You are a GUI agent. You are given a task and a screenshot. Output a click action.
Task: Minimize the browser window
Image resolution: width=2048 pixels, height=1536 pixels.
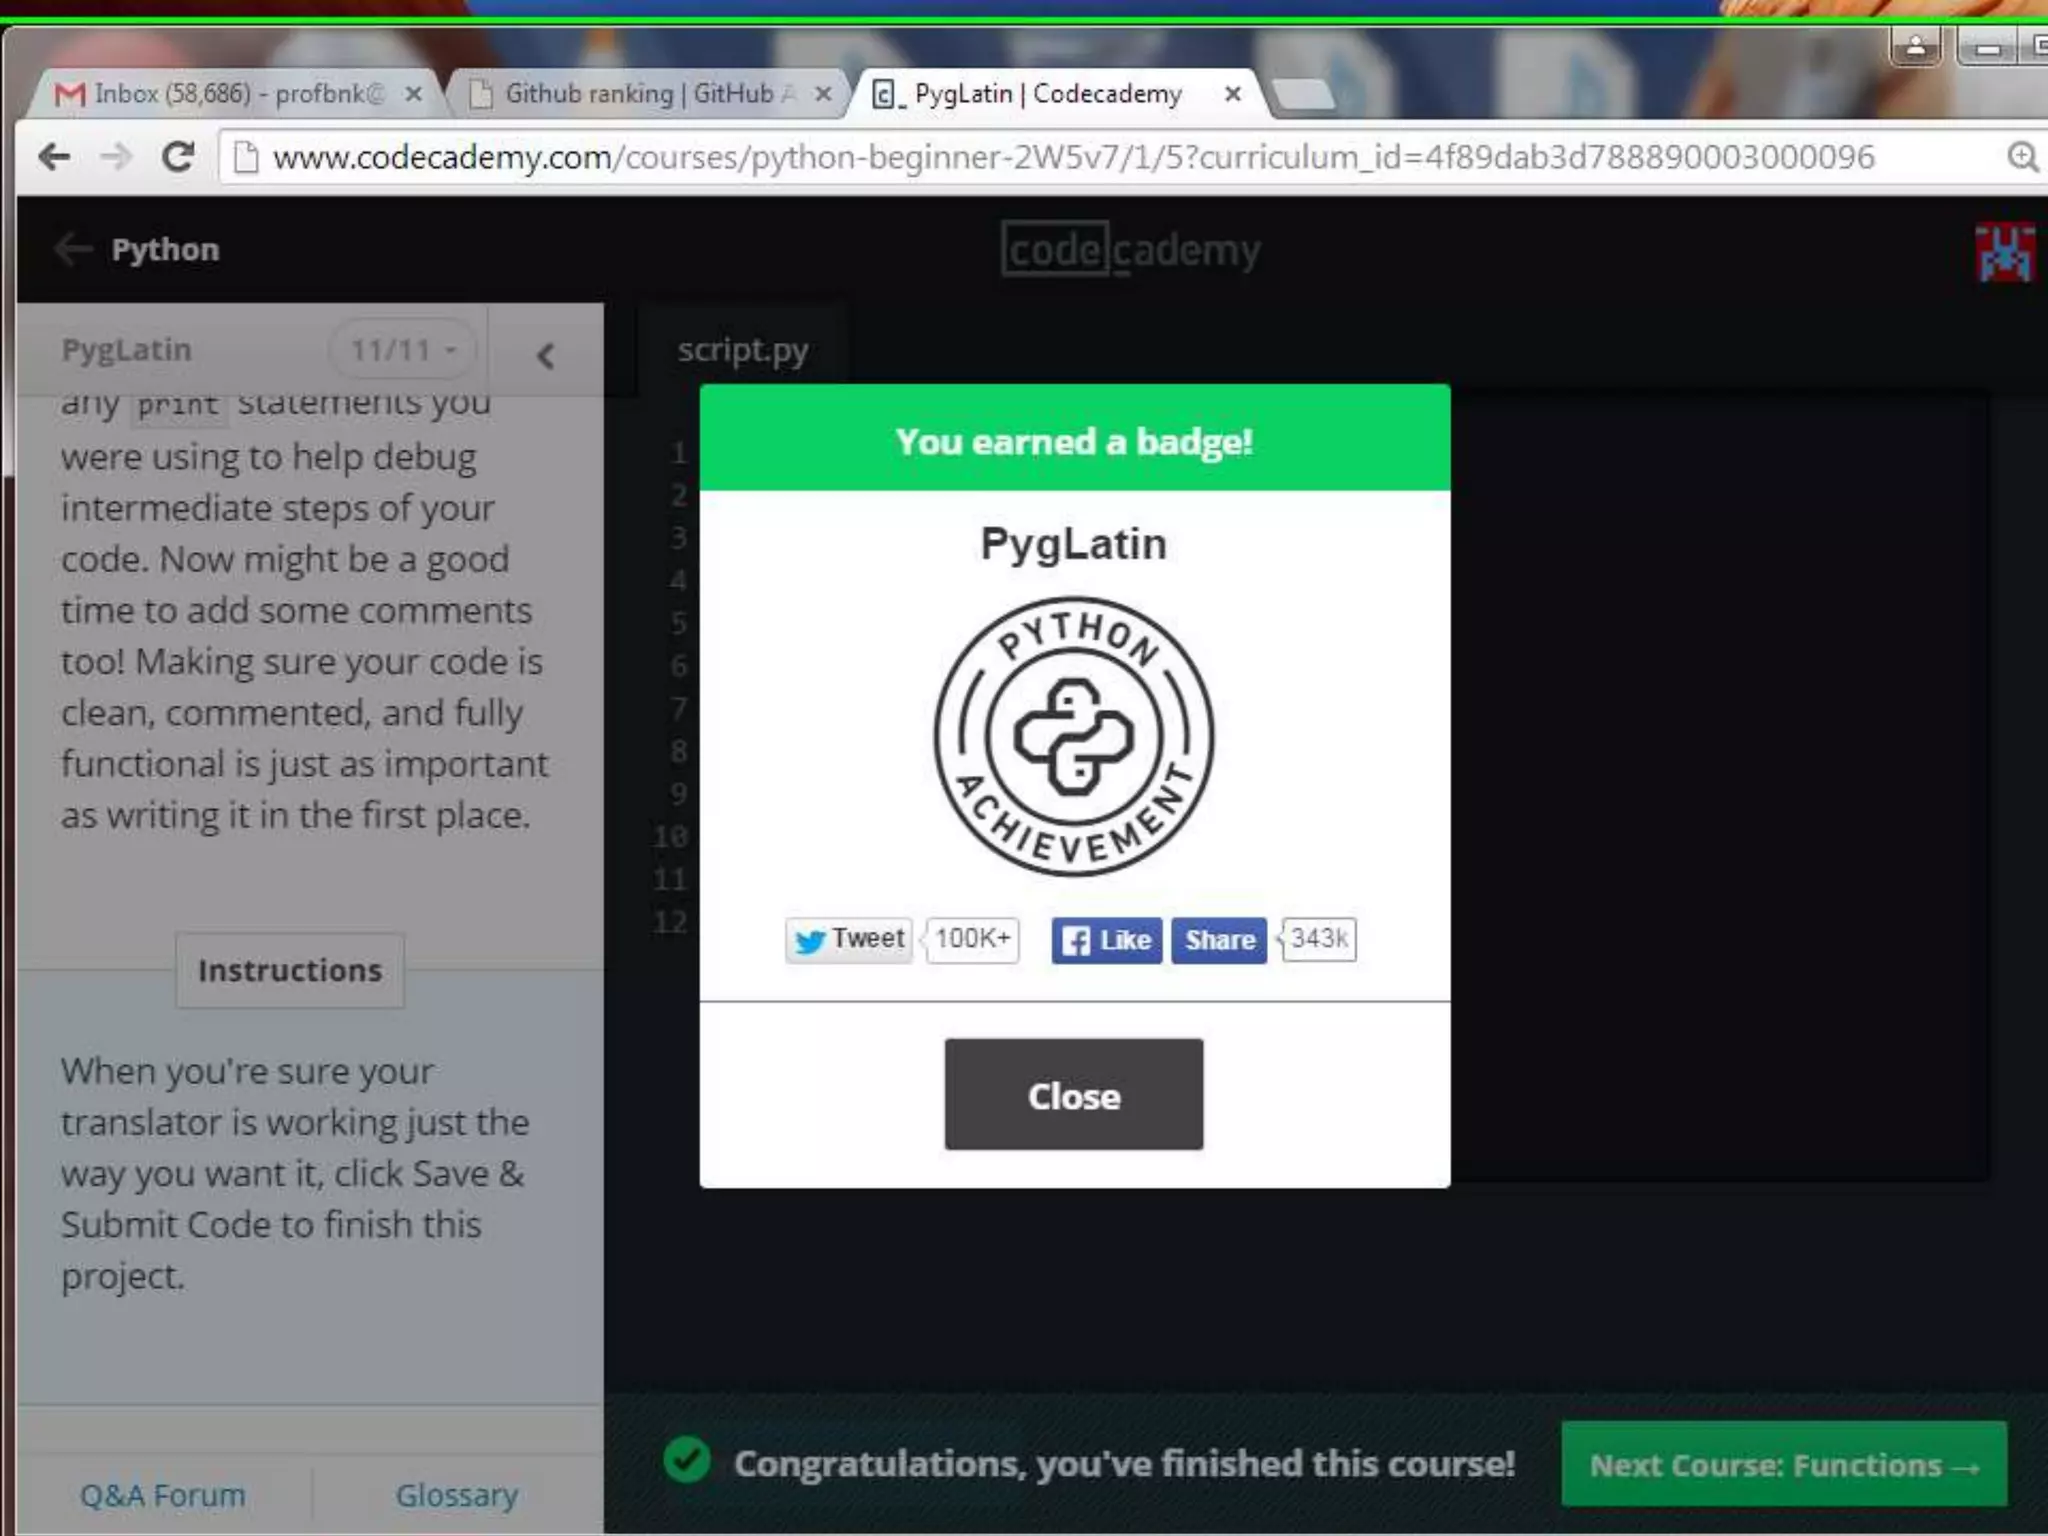click(1987, 47)
